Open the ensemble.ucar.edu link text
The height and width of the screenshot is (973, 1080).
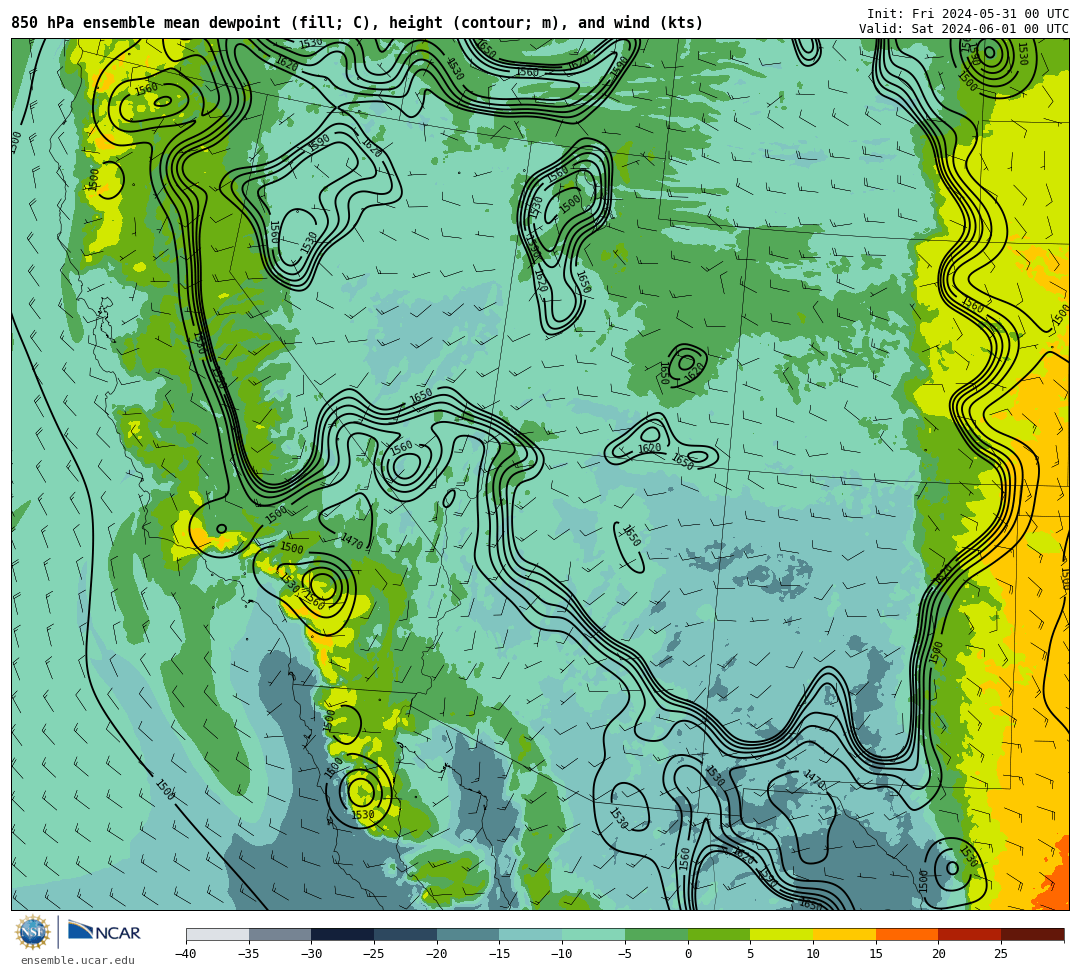[x=78, y=960]
